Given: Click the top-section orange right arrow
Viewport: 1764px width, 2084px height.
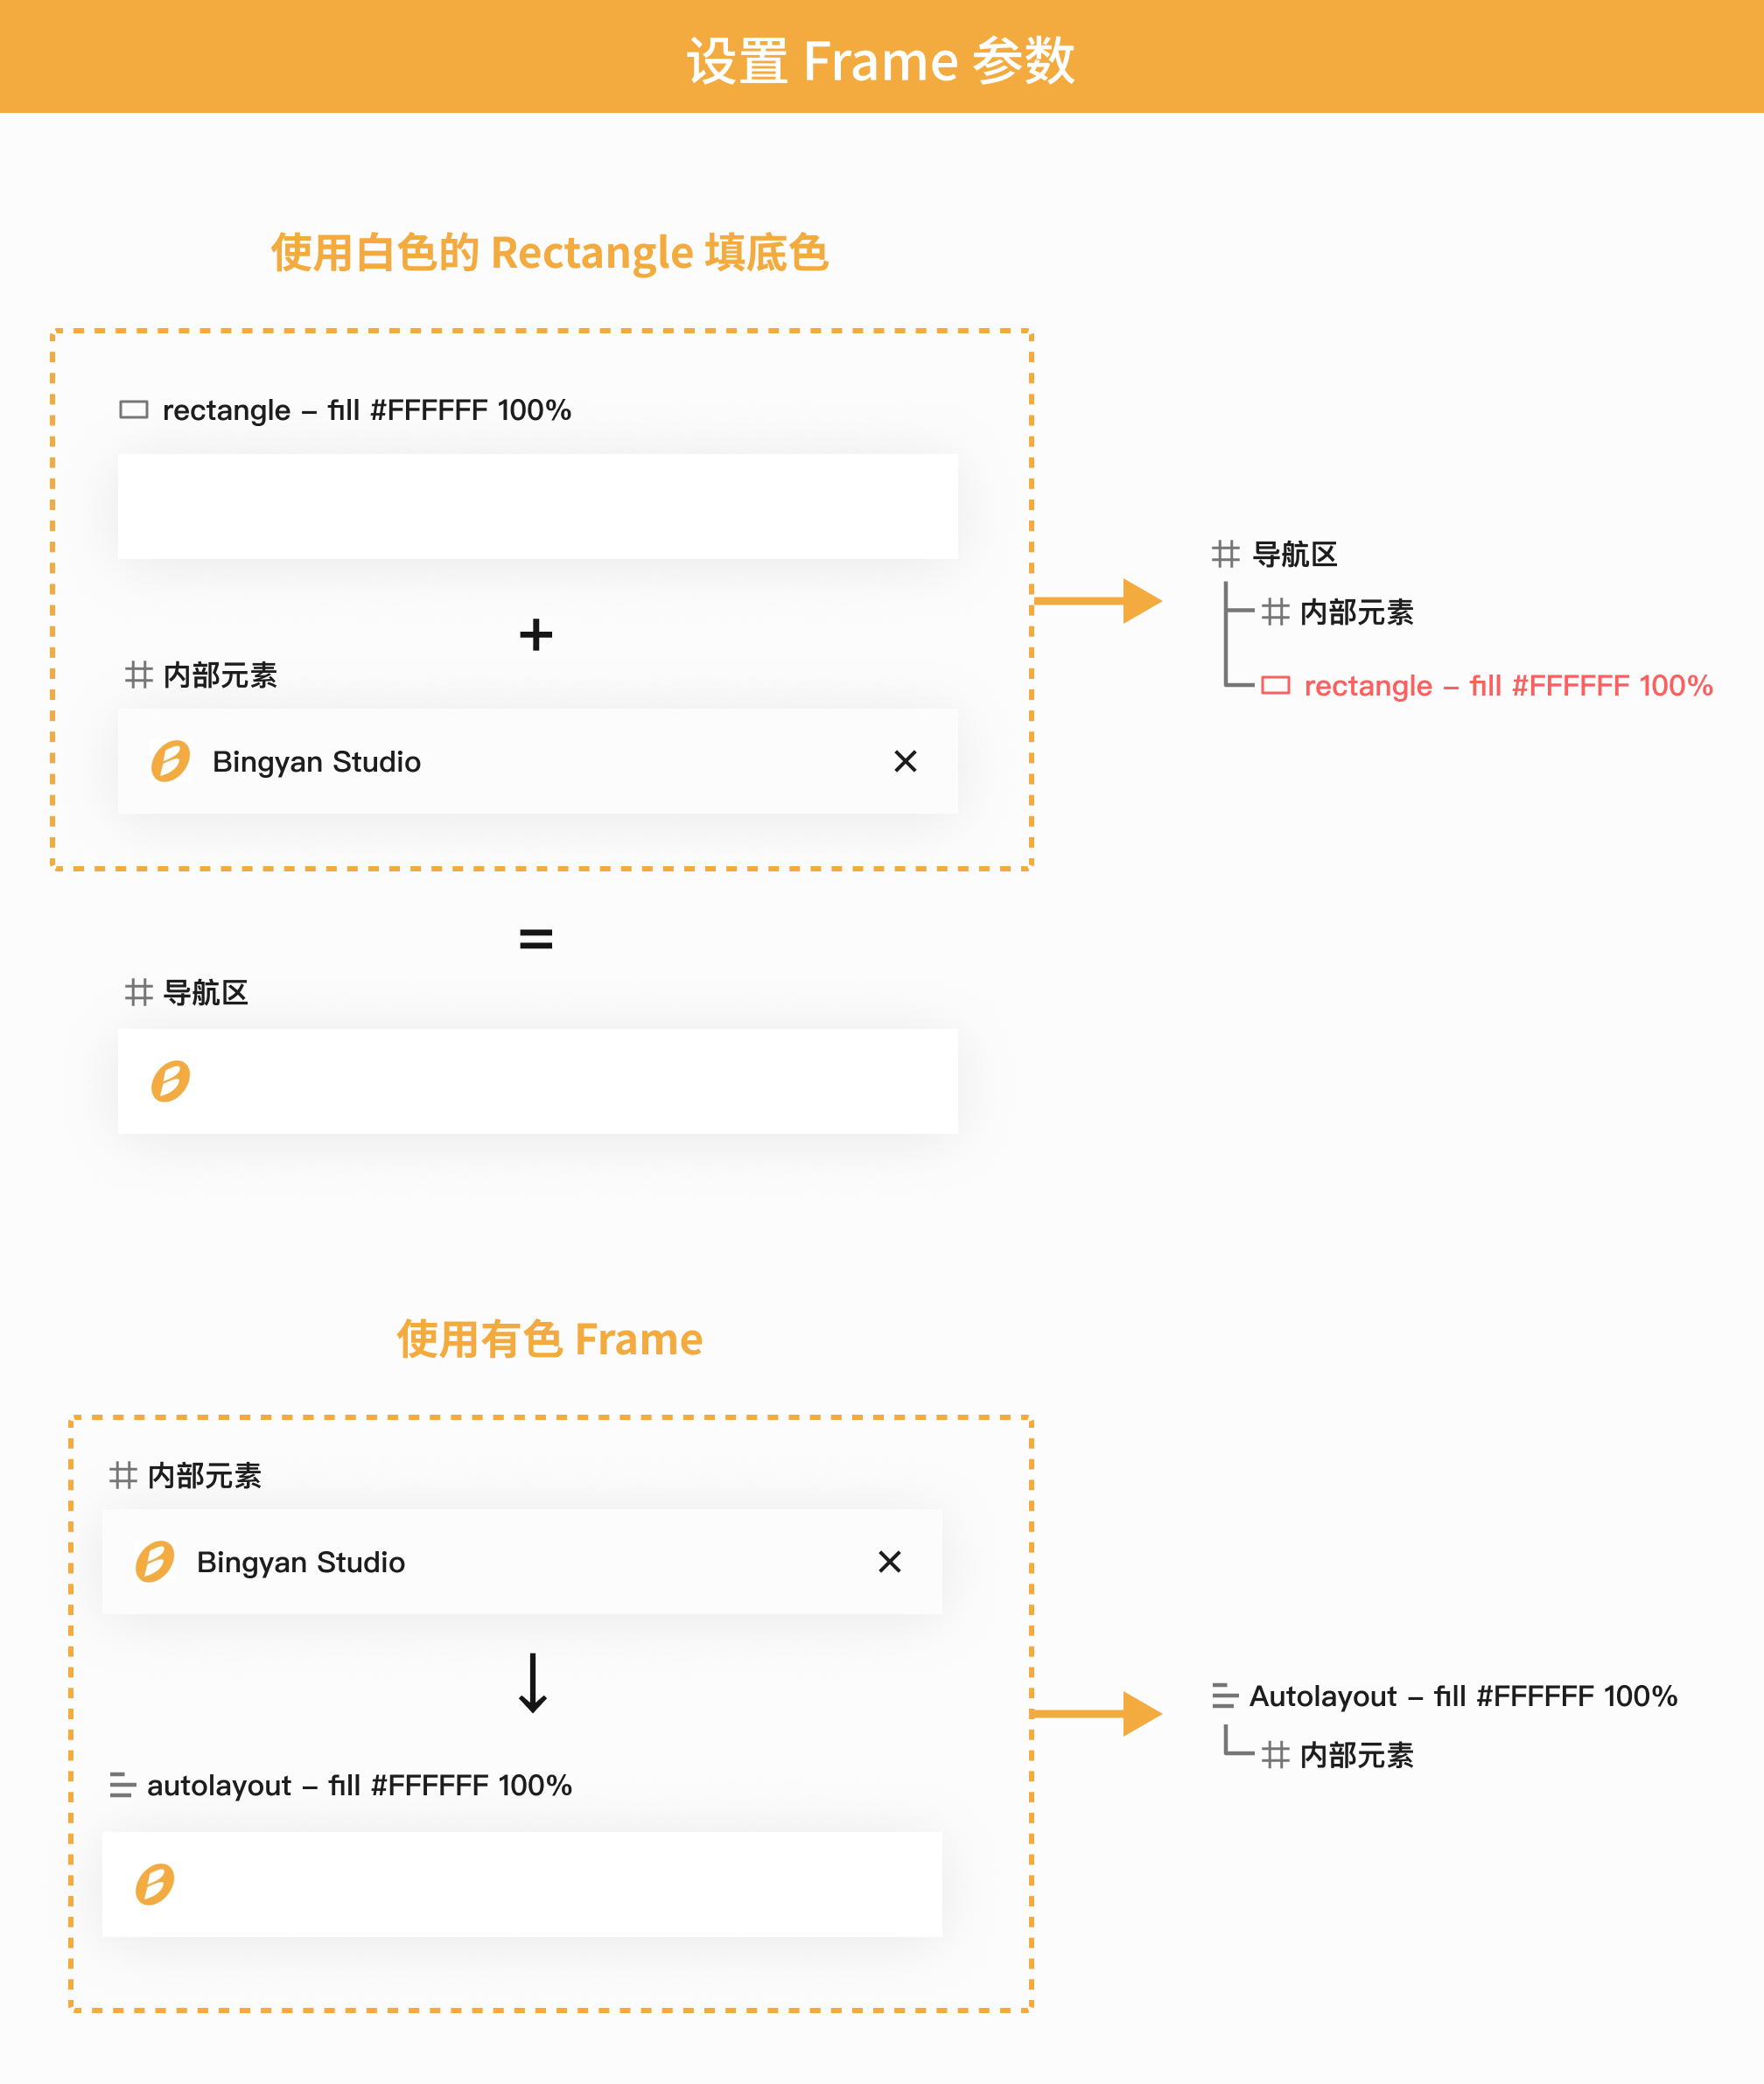Looking at the screenshot, I should [x=1098, y=601].
